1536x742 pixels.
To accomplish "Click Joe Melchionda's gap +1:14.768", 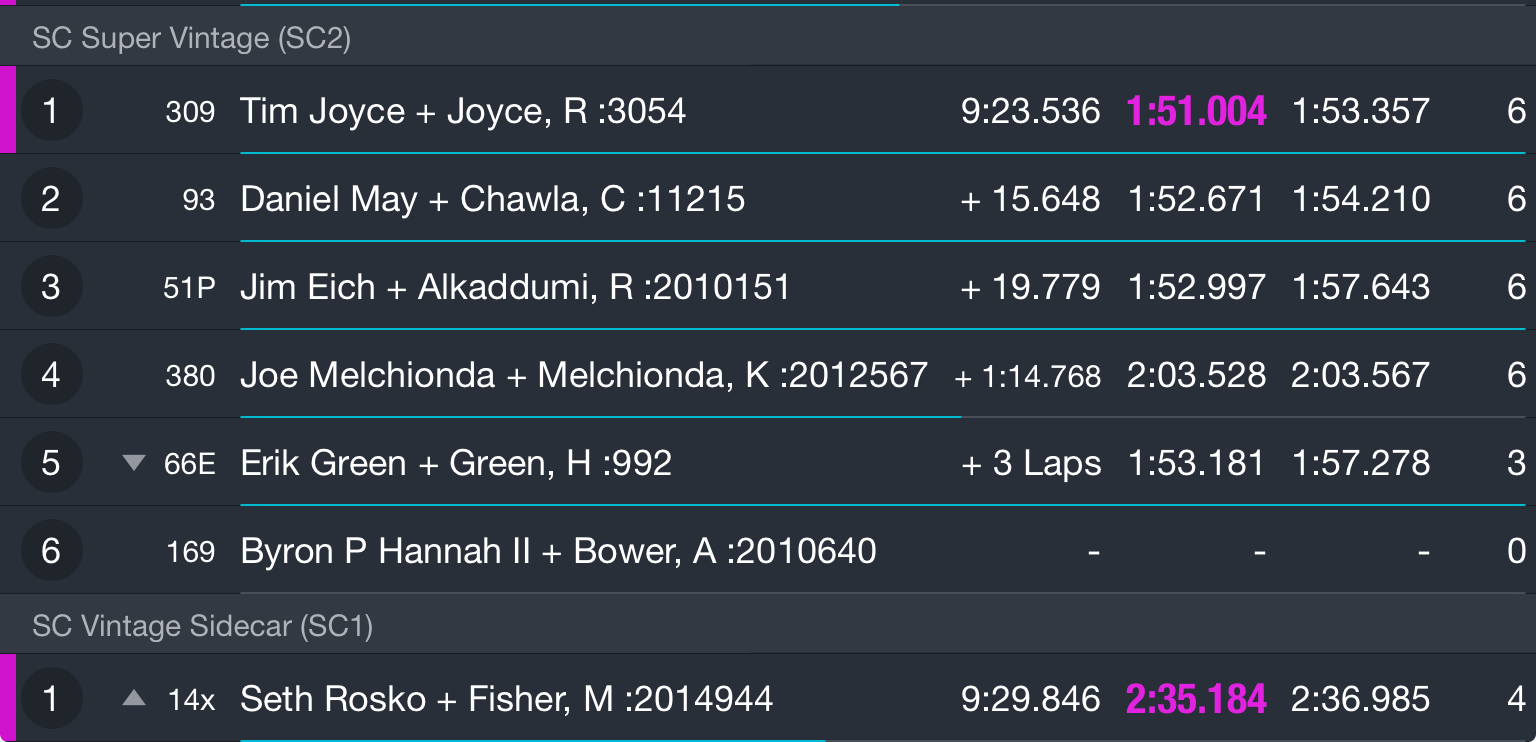I will 1028,376.
